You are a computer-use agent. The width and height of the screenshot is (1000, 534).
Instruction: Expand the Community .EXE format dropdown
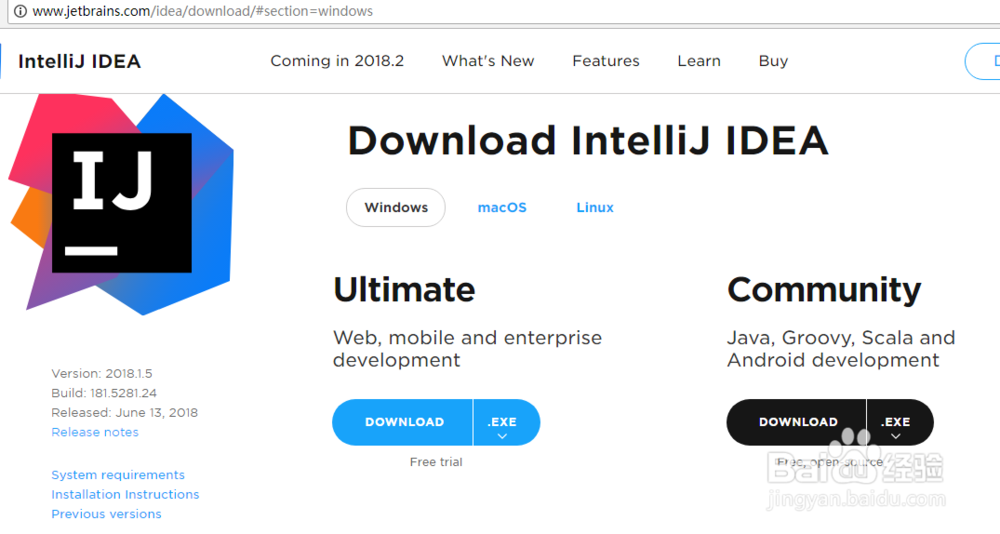[x=900, y=422]
